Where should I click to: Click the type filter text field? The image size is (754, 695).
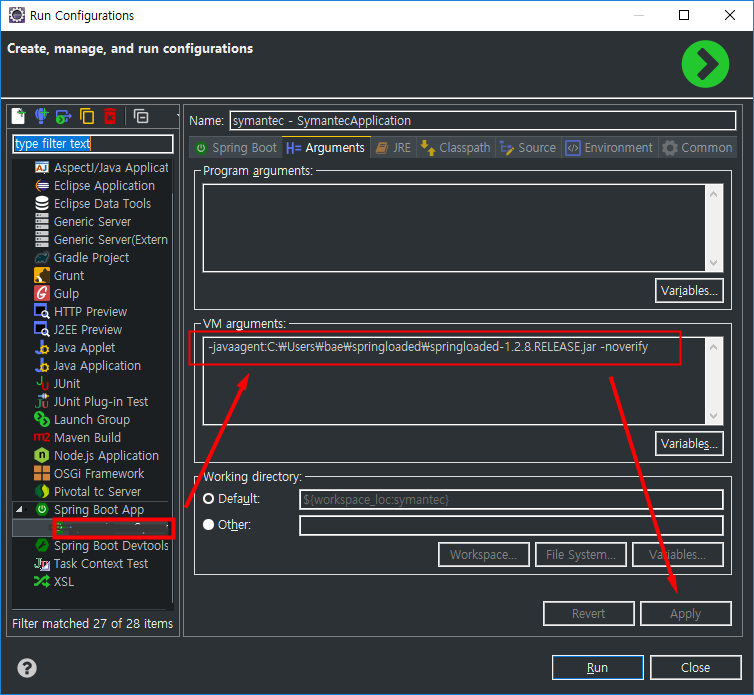click(93, 144)
